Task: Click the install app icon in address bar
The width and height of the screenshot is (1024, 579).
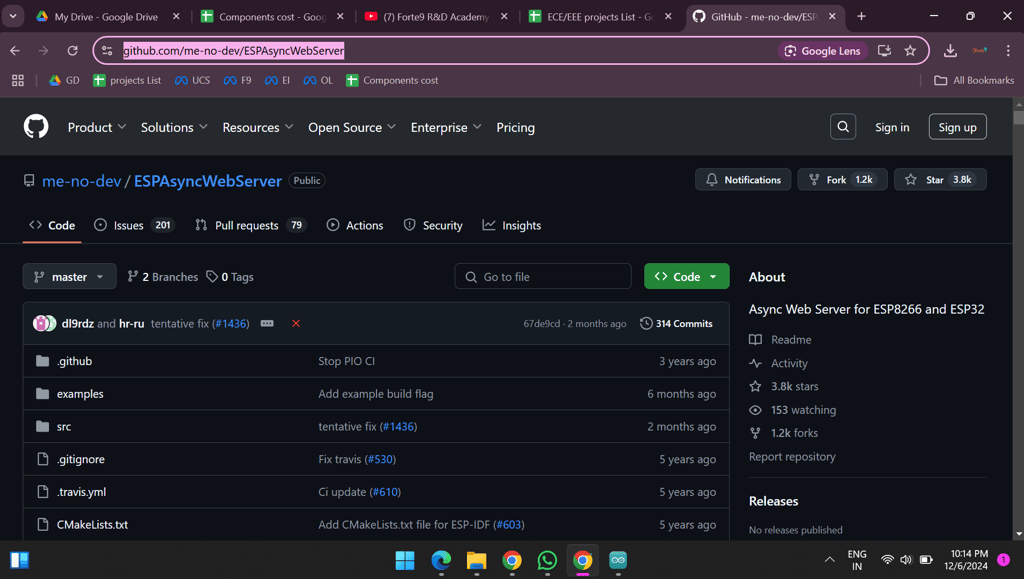Action: click(884, 50)
